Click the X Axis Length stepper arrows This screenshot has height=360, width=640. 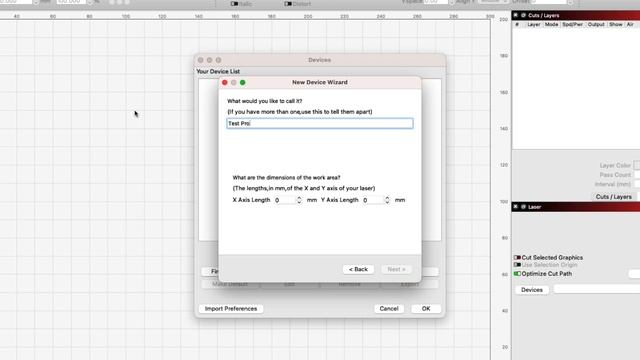tap(299, 200)
